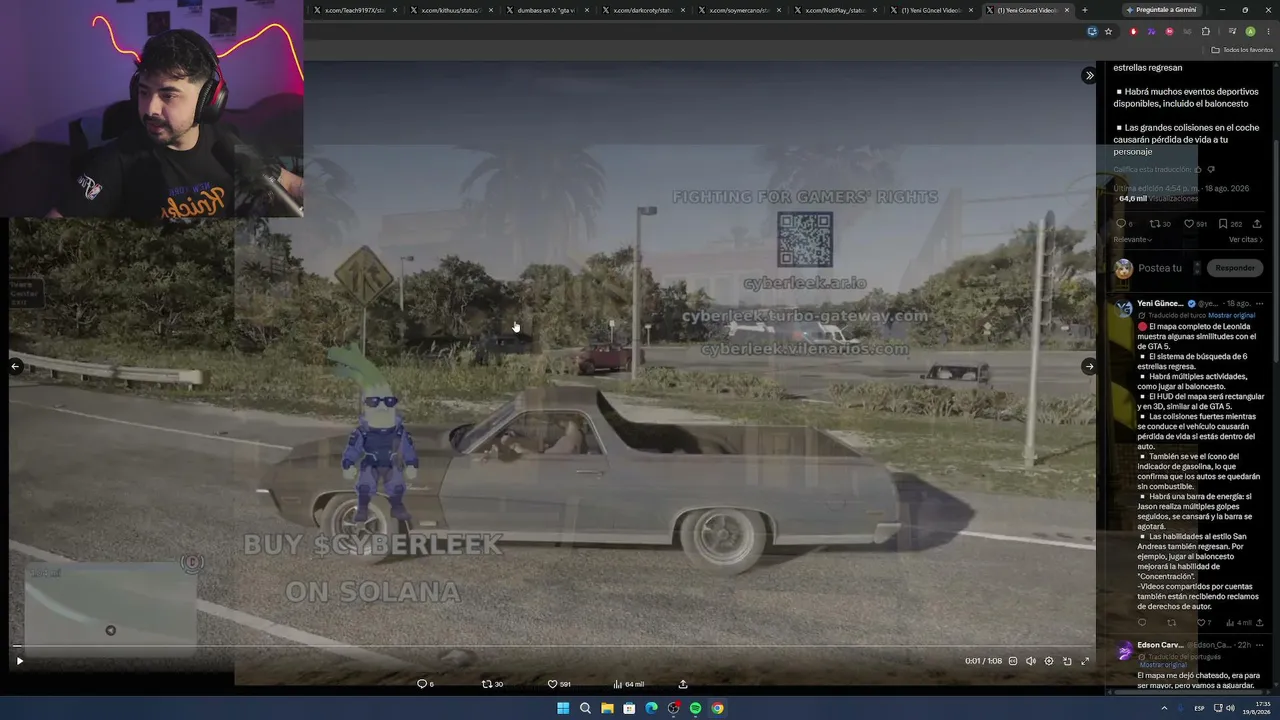1280x720 pixels.
Task: Reply icon below the video with 6
Action: click(422, 684)
